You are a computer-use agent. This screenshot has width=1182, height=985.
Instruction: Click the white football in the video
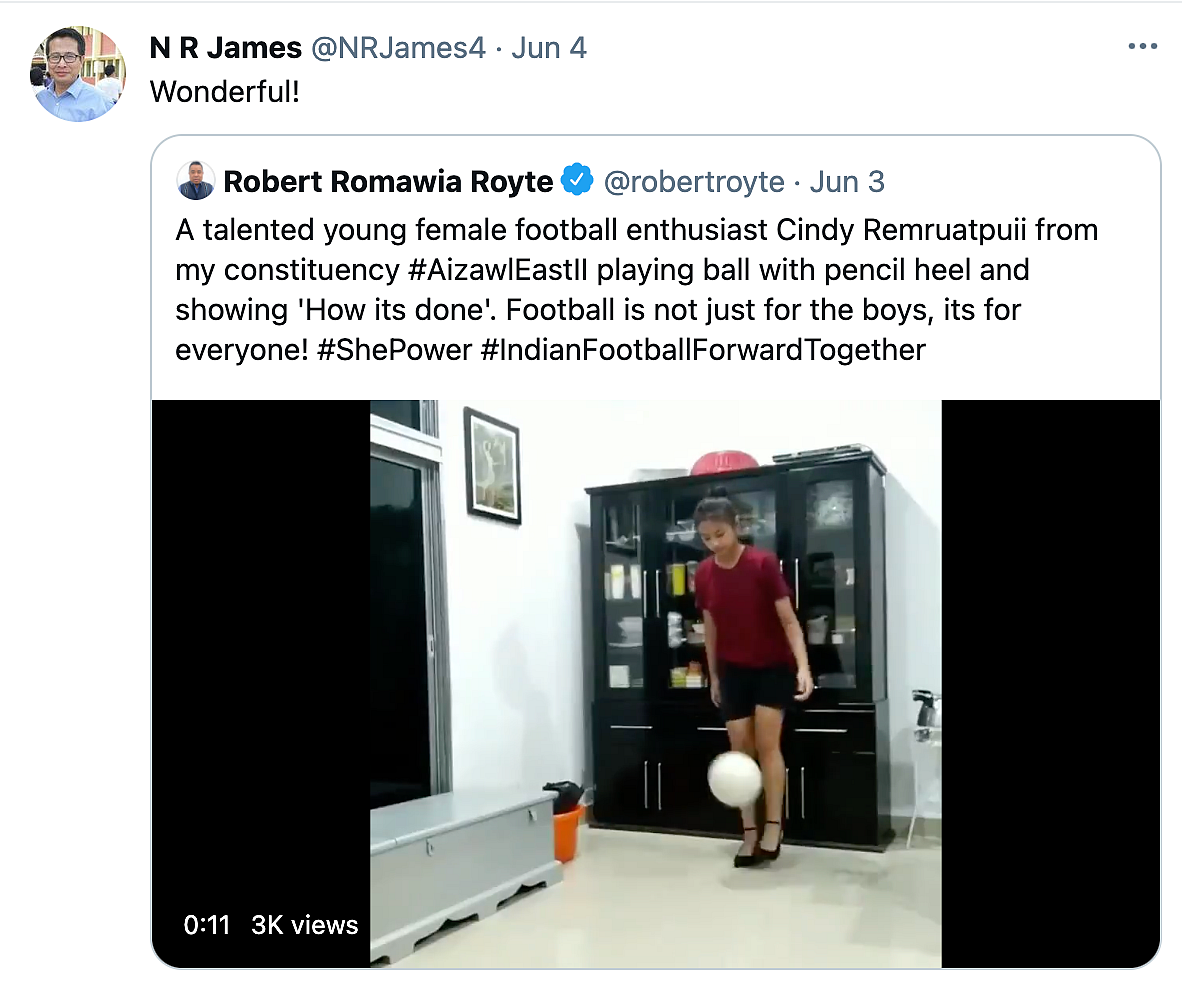(734, 779)
